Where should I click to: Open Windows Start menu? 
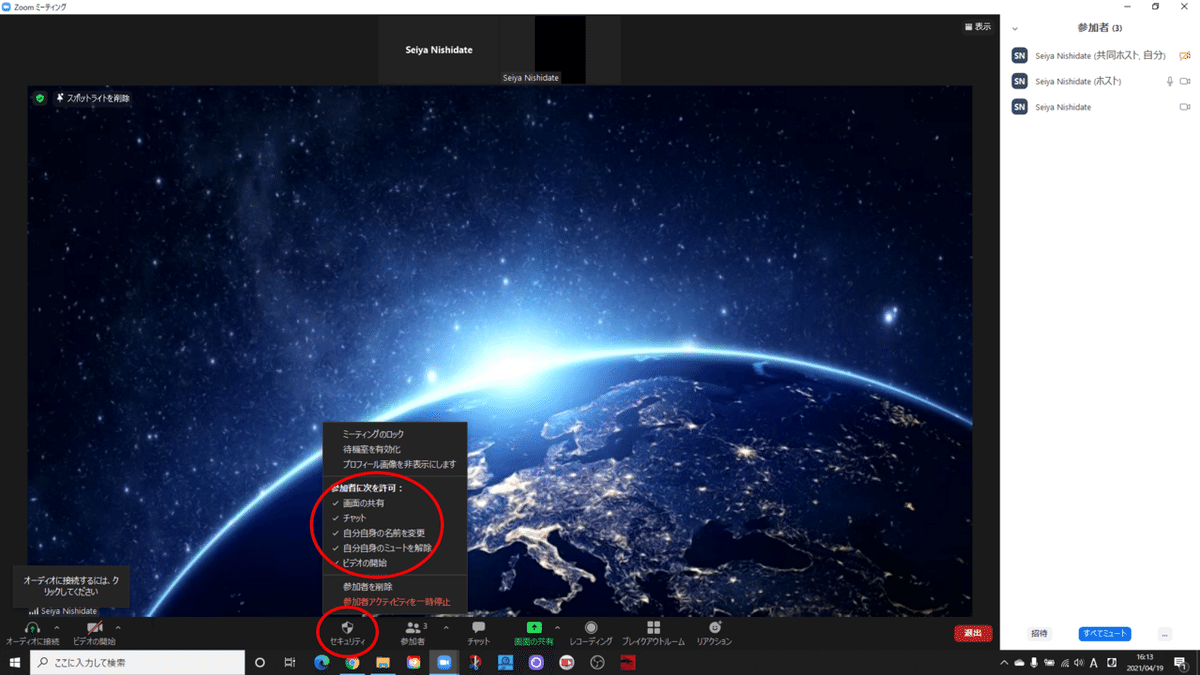point(15,662)
